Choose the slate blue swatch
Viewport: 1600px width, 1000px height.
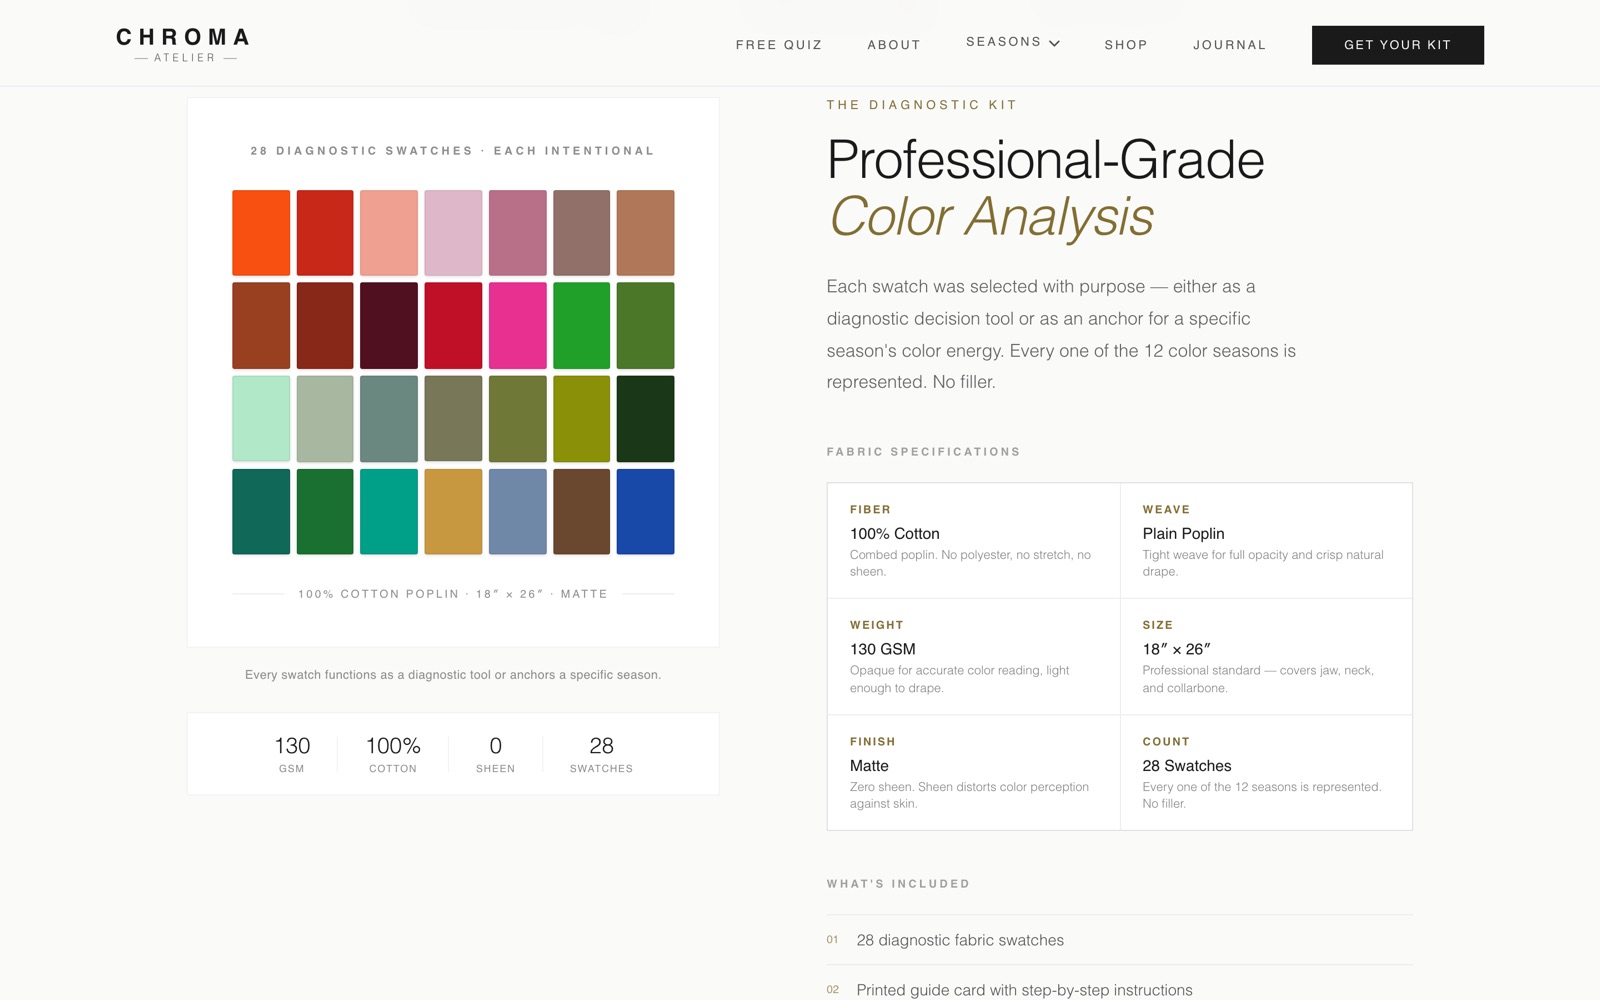pyautogui.click(x=517, y=512)
